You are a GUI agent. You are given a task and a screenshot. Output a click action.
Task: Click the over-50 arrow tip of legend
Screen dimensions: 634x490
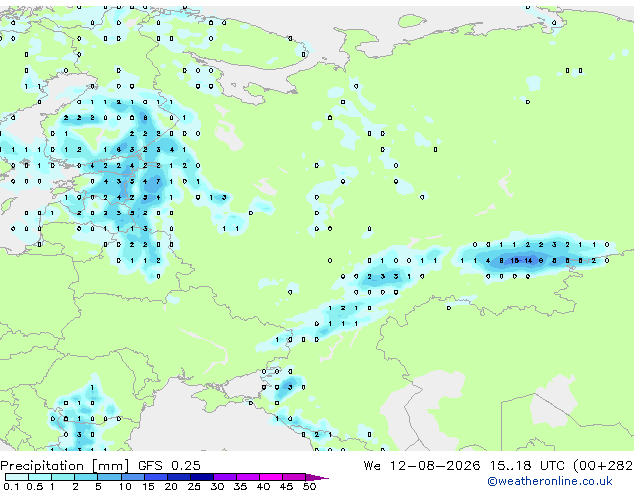point(317,477)
